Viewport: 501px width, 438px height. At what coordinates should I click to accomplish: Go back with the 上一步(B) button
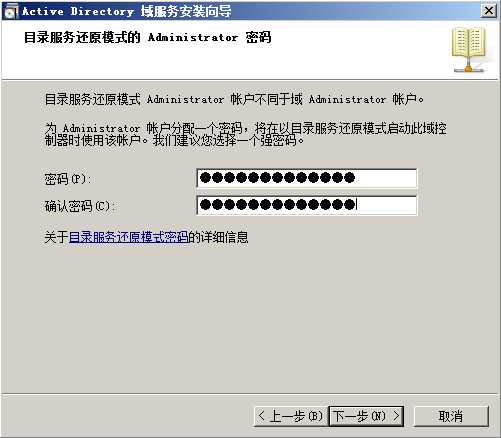click(291, 416)
